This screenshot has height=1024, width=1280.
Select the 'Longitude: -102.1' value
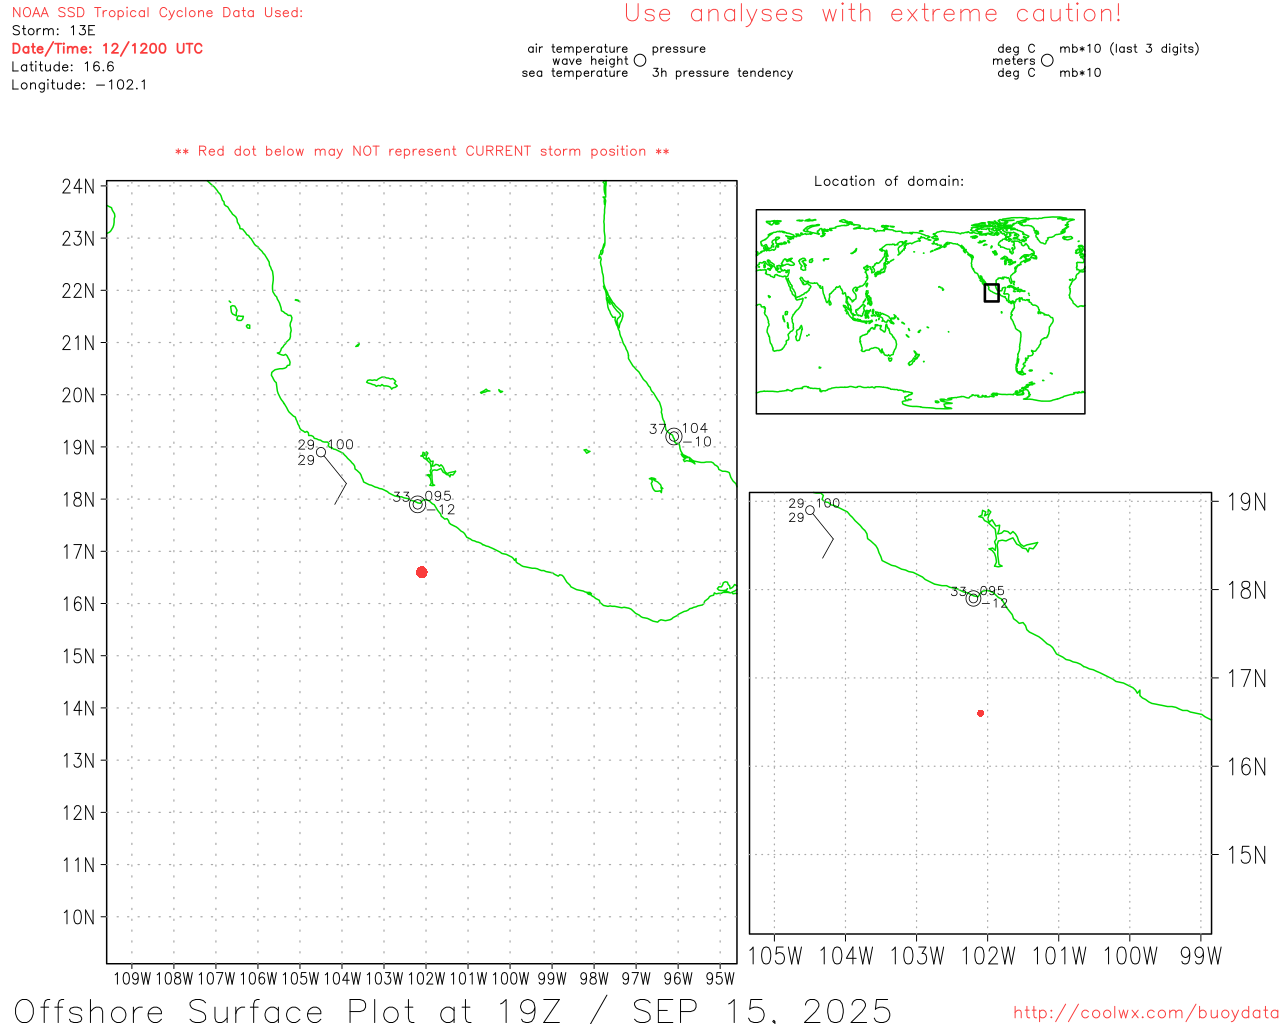click(79, 85)
